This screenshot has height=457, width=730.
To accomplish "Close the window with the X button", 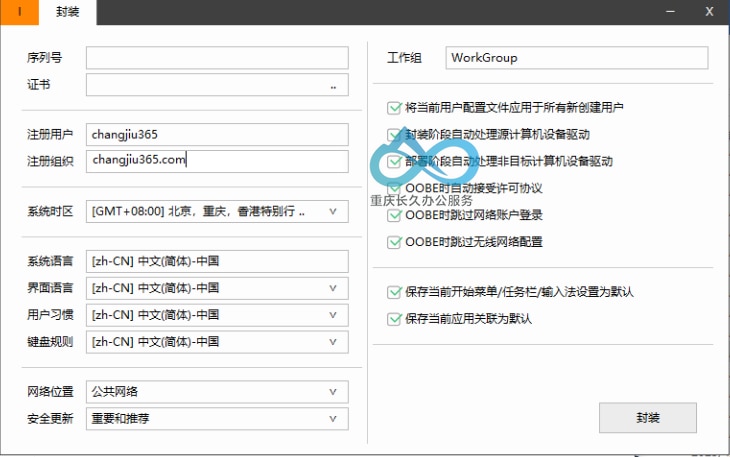I will click(709, 12).
